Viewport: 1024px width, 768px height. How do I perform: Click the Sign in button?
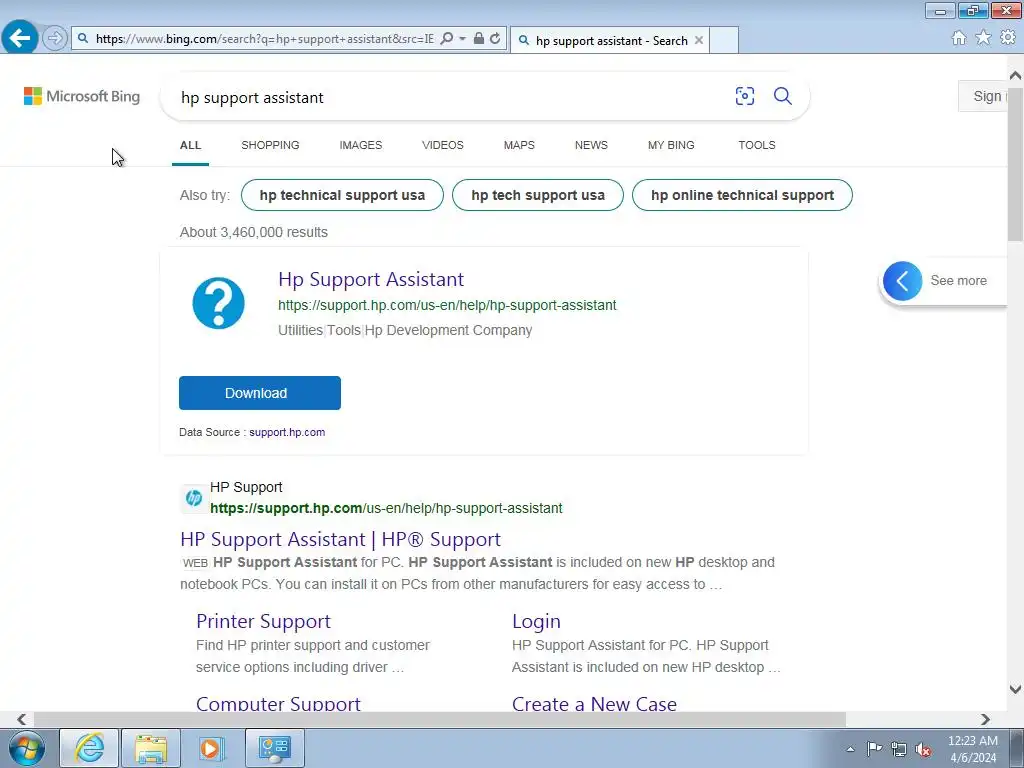click(983, 96)
